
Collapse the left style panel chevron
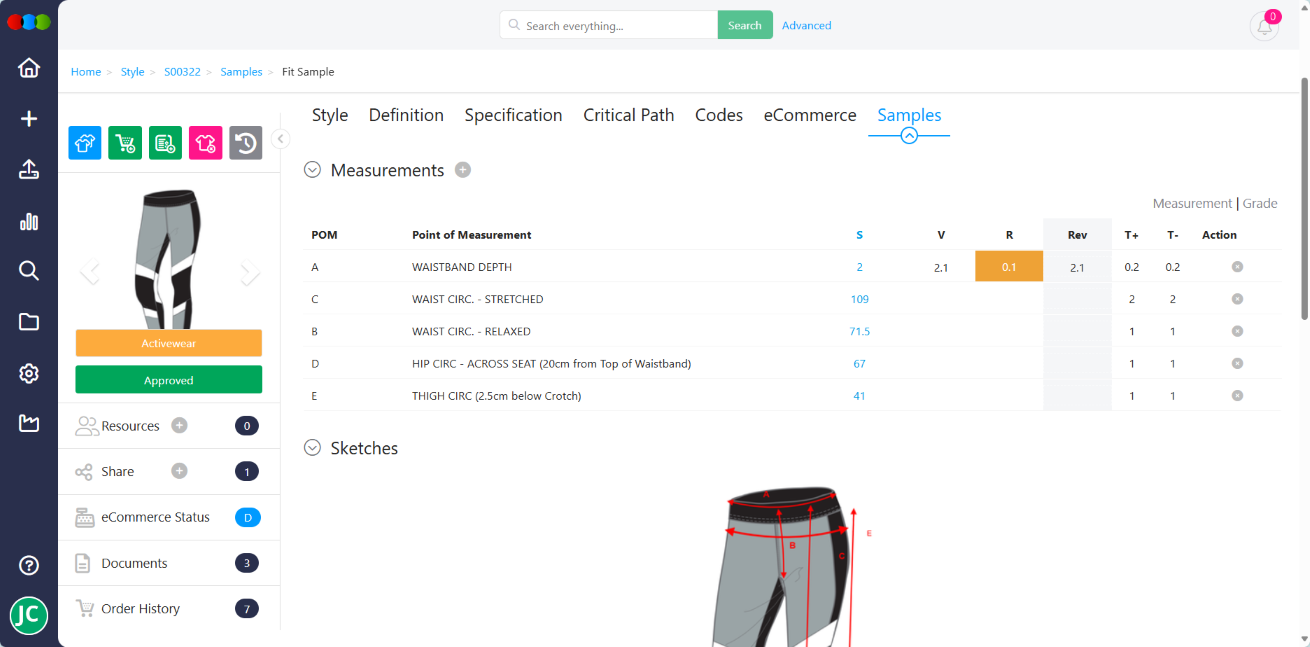click(281, 140)
